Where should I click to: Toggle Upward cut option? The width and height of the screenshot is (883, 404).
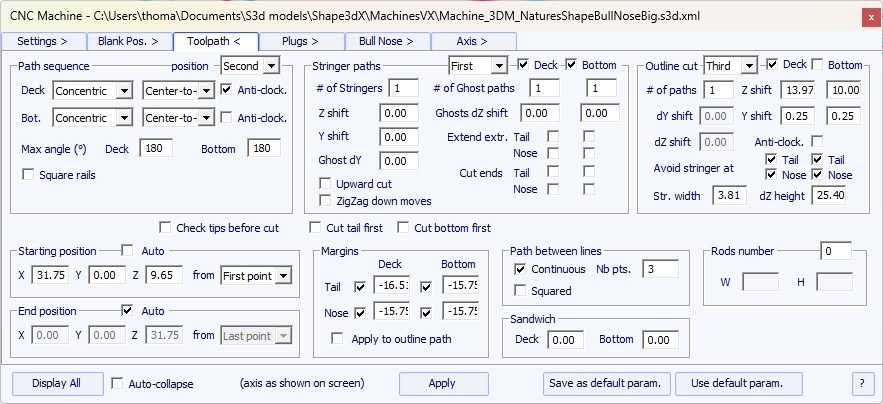pos(326,184)
